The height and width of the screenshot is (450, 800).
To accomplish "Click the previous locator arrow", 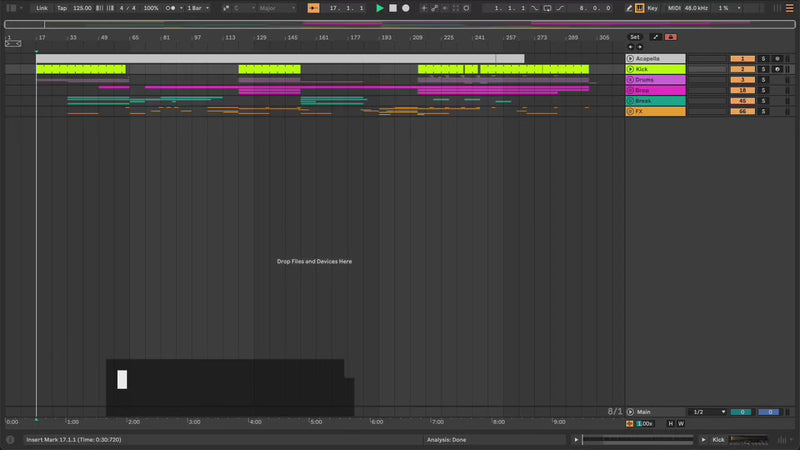I will pos(631,46).
